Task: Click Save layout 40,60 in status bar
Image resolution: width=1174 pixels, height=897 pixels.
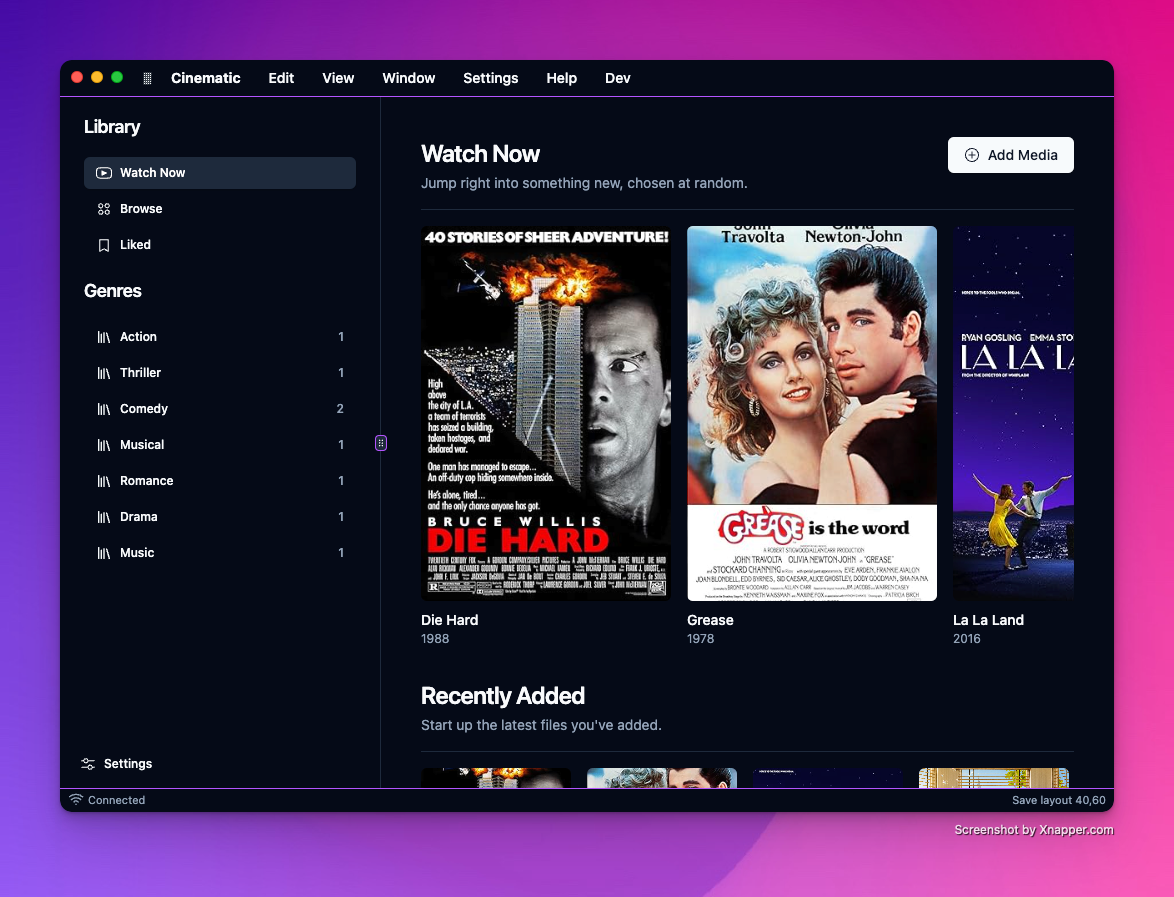Action: [1059, 800]
